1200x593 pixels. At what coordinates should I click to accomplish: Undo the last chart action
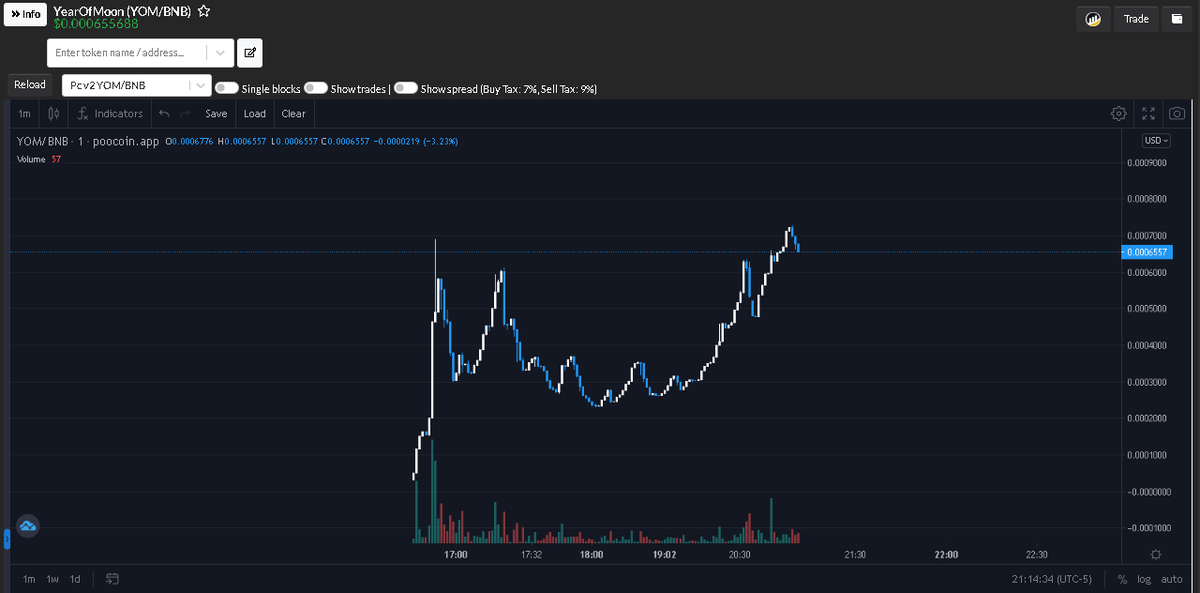pyautogui.click(x=164, y=114)
